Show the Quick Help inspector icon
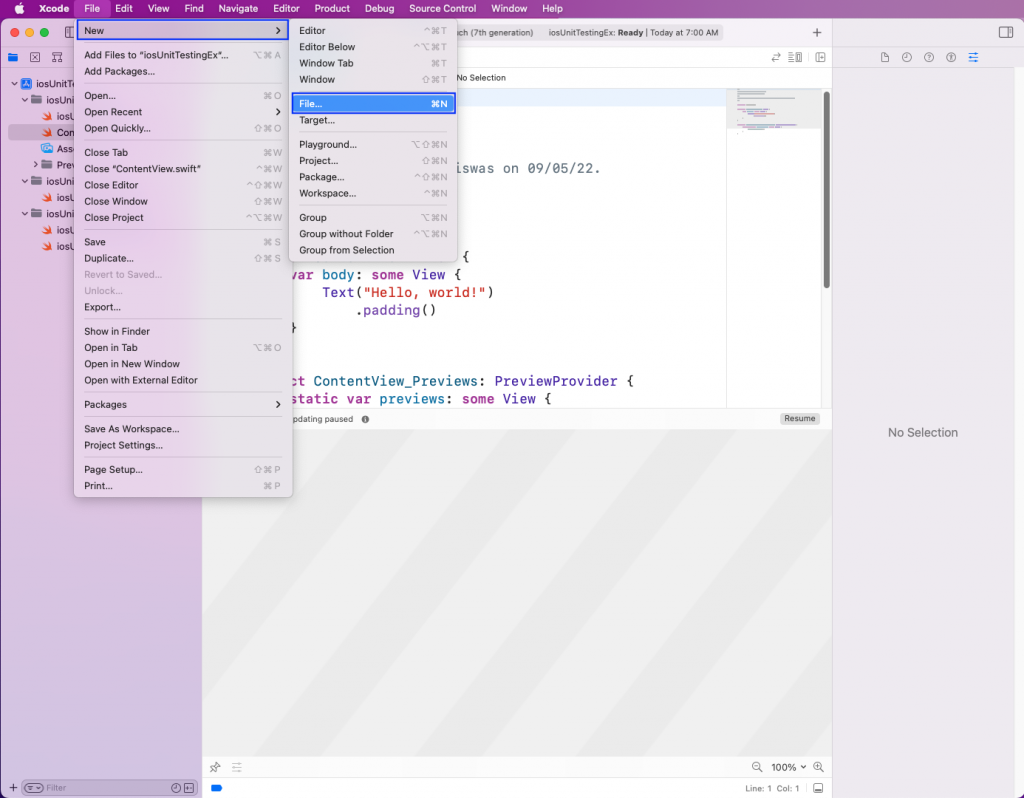1024x798 pixels. 929,57
